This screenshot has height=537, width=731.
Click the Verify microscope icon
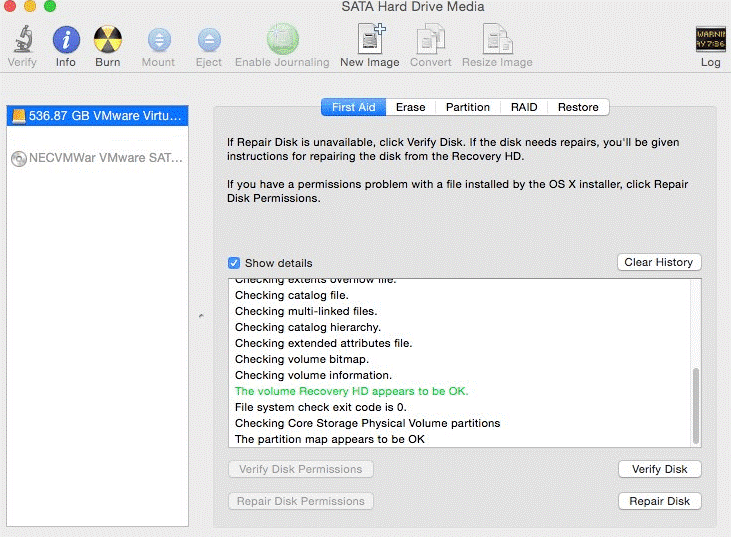point(22,39)
